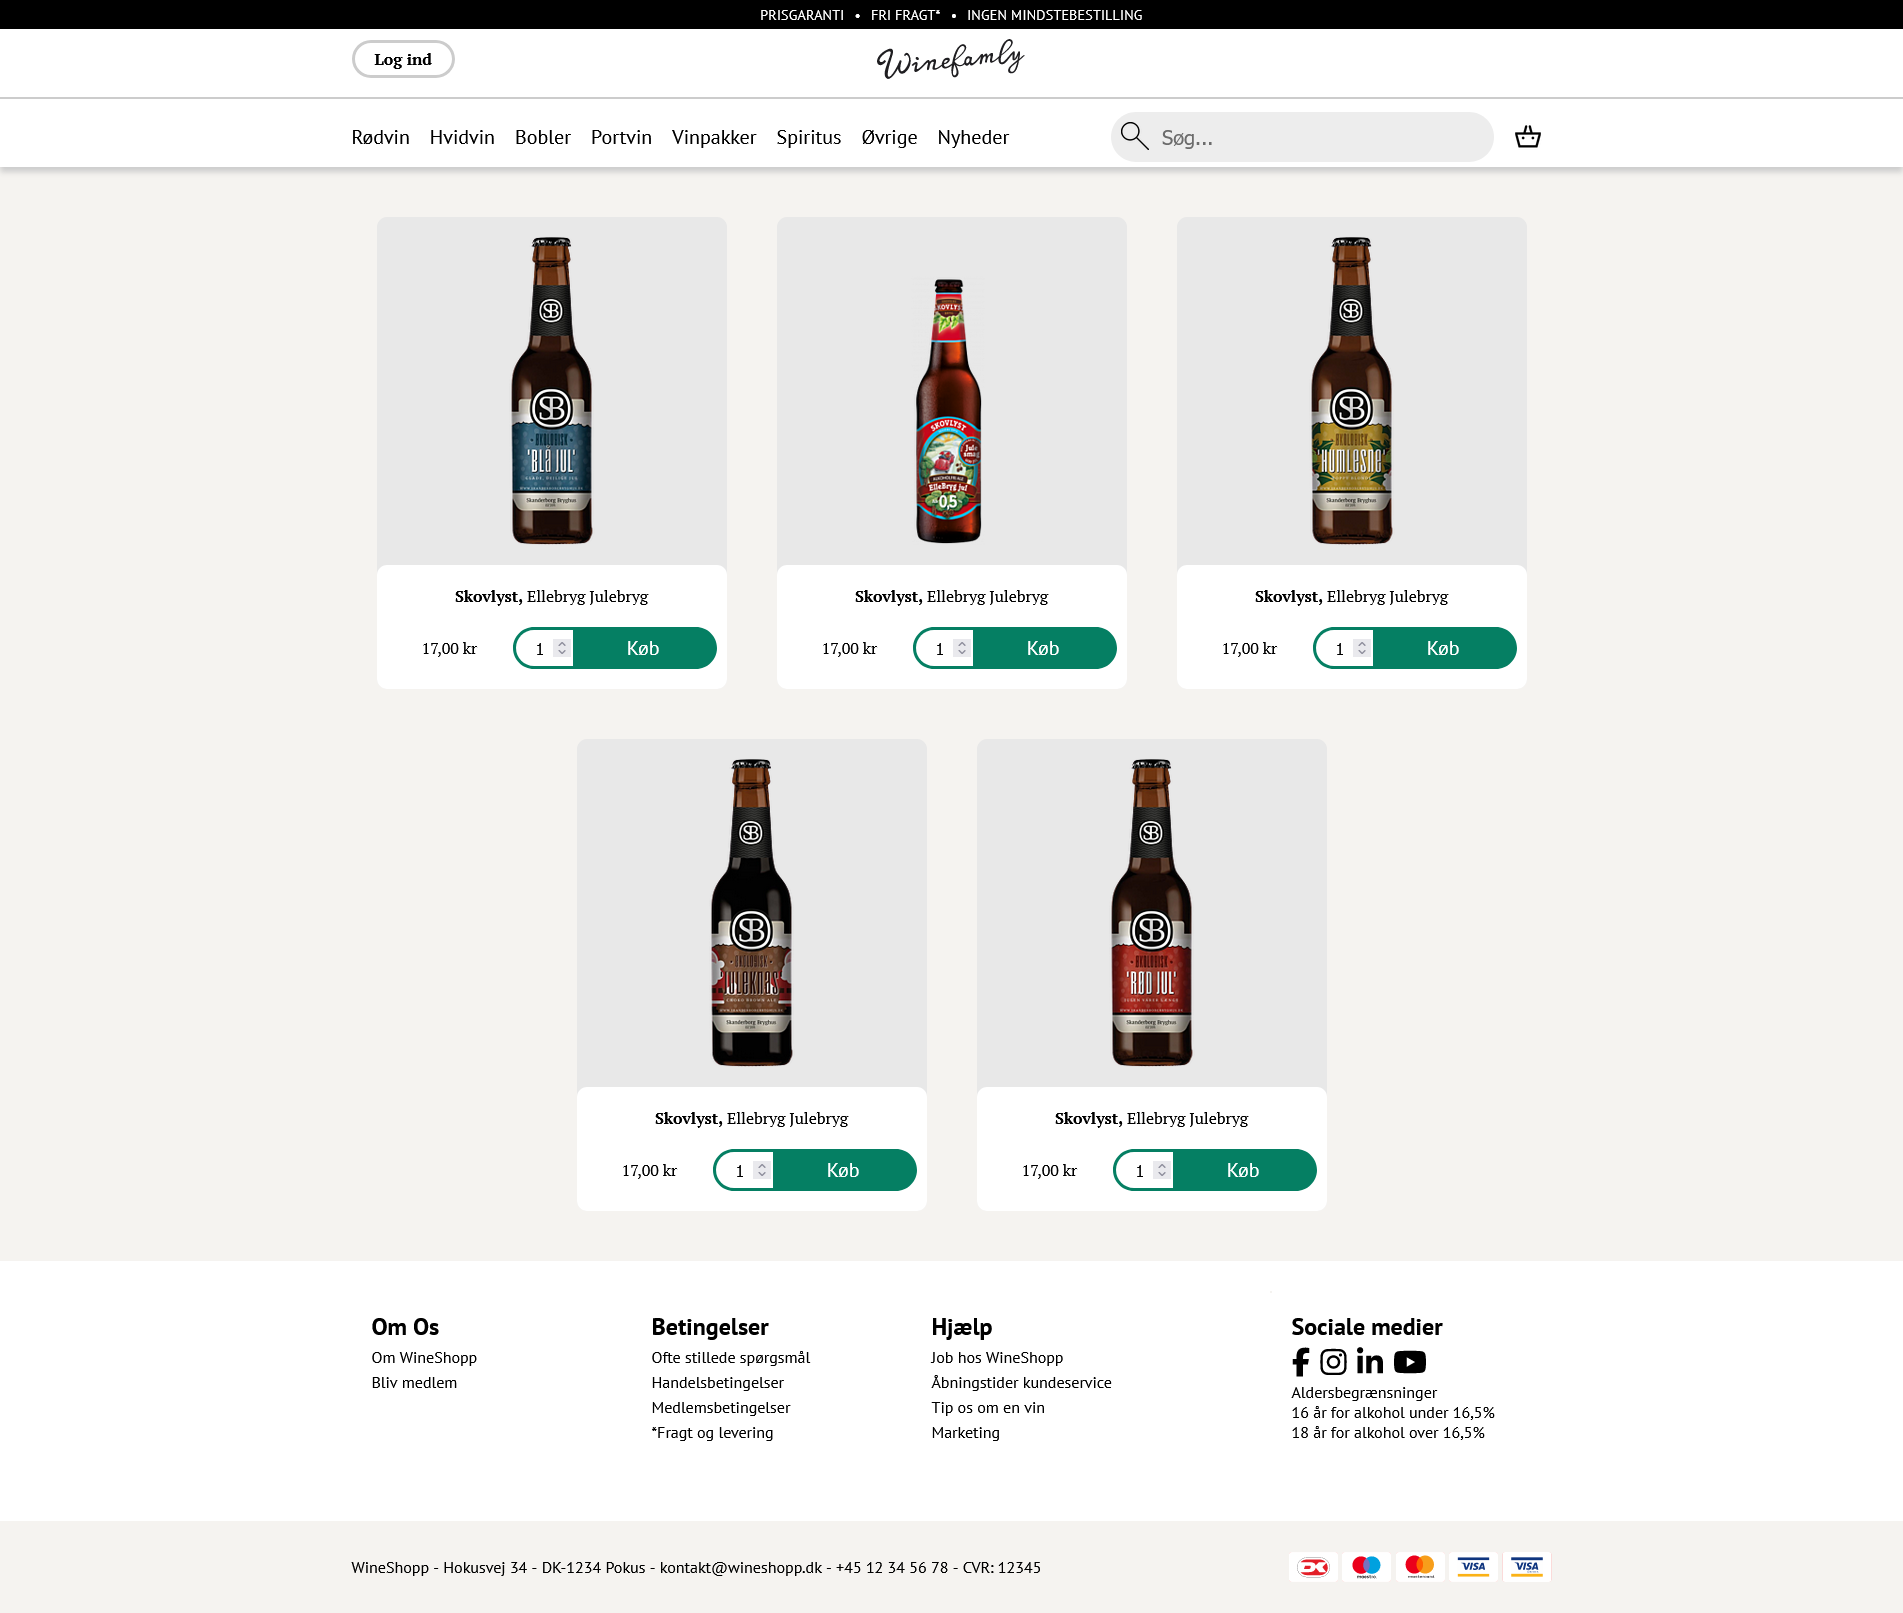Open the red Skovlyst 0,5 bottle thumbnail

pyautogui.click(x=951, y=391)
